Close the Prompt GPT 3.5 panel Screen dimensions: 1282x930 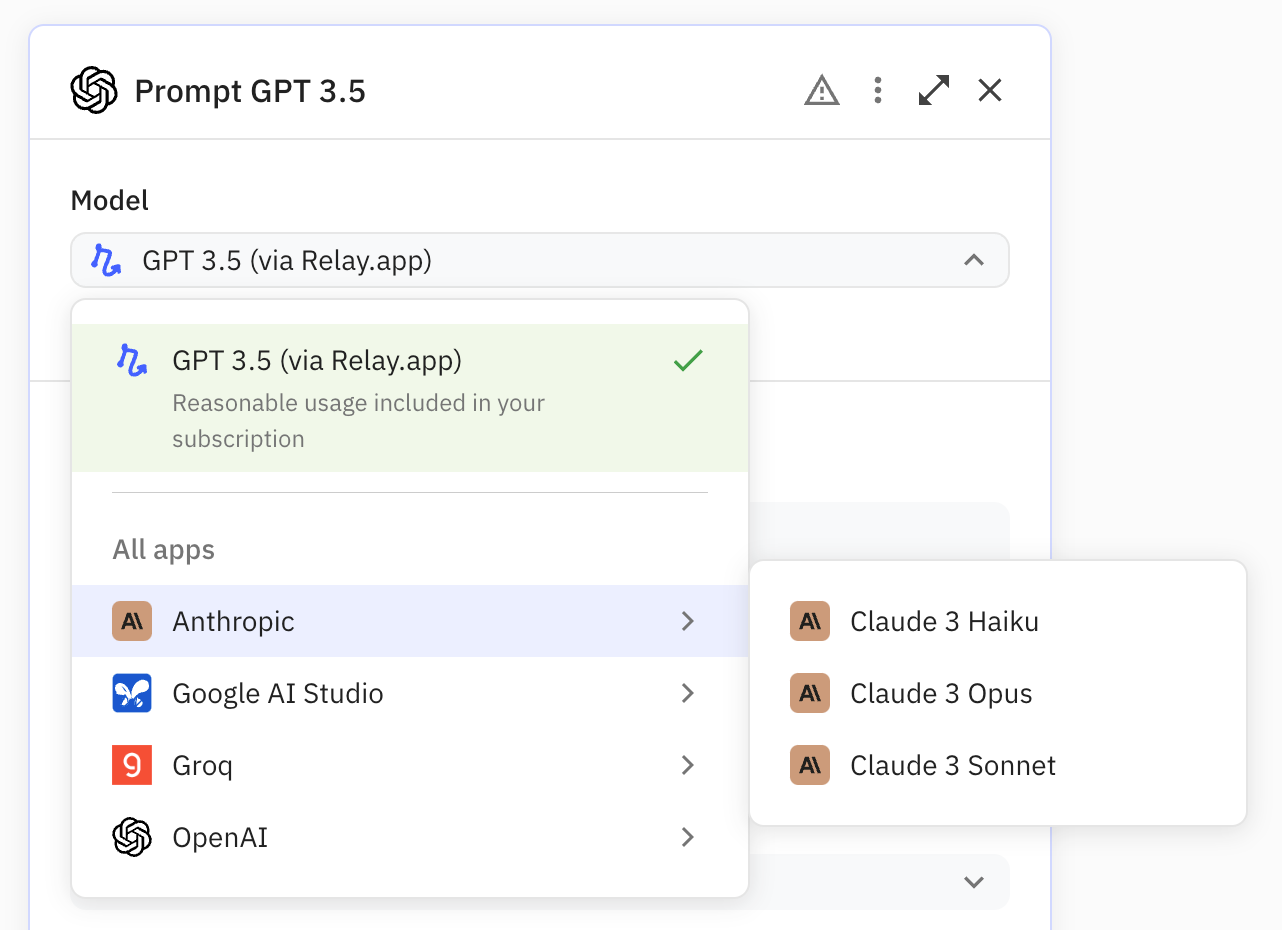point(989,91)
